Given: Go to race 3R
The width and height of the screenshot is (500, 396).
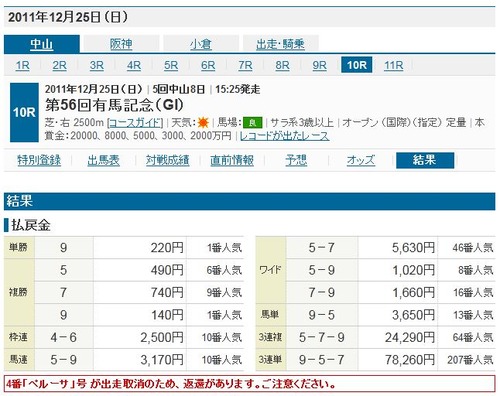Looking at the screenshot, I should pos(97,65).
